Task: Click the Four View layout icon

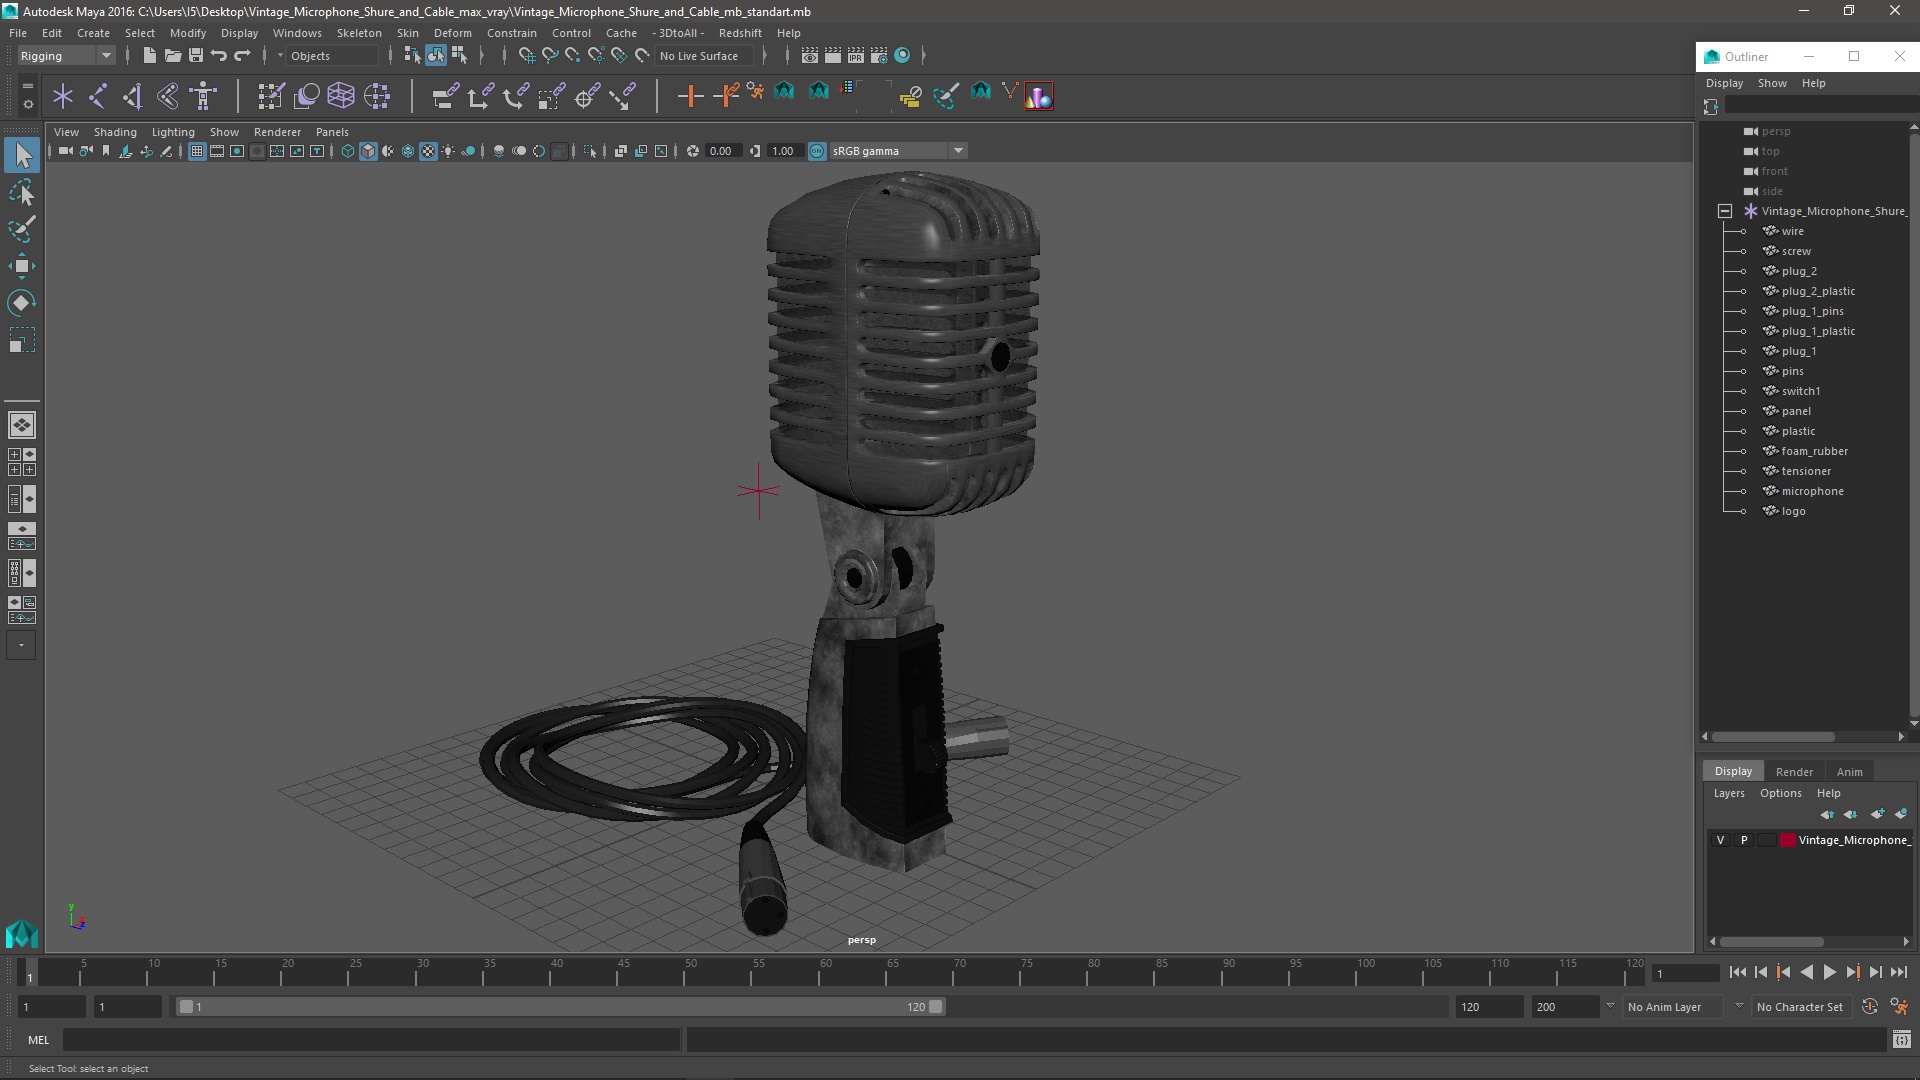Action: pos(22,462)
